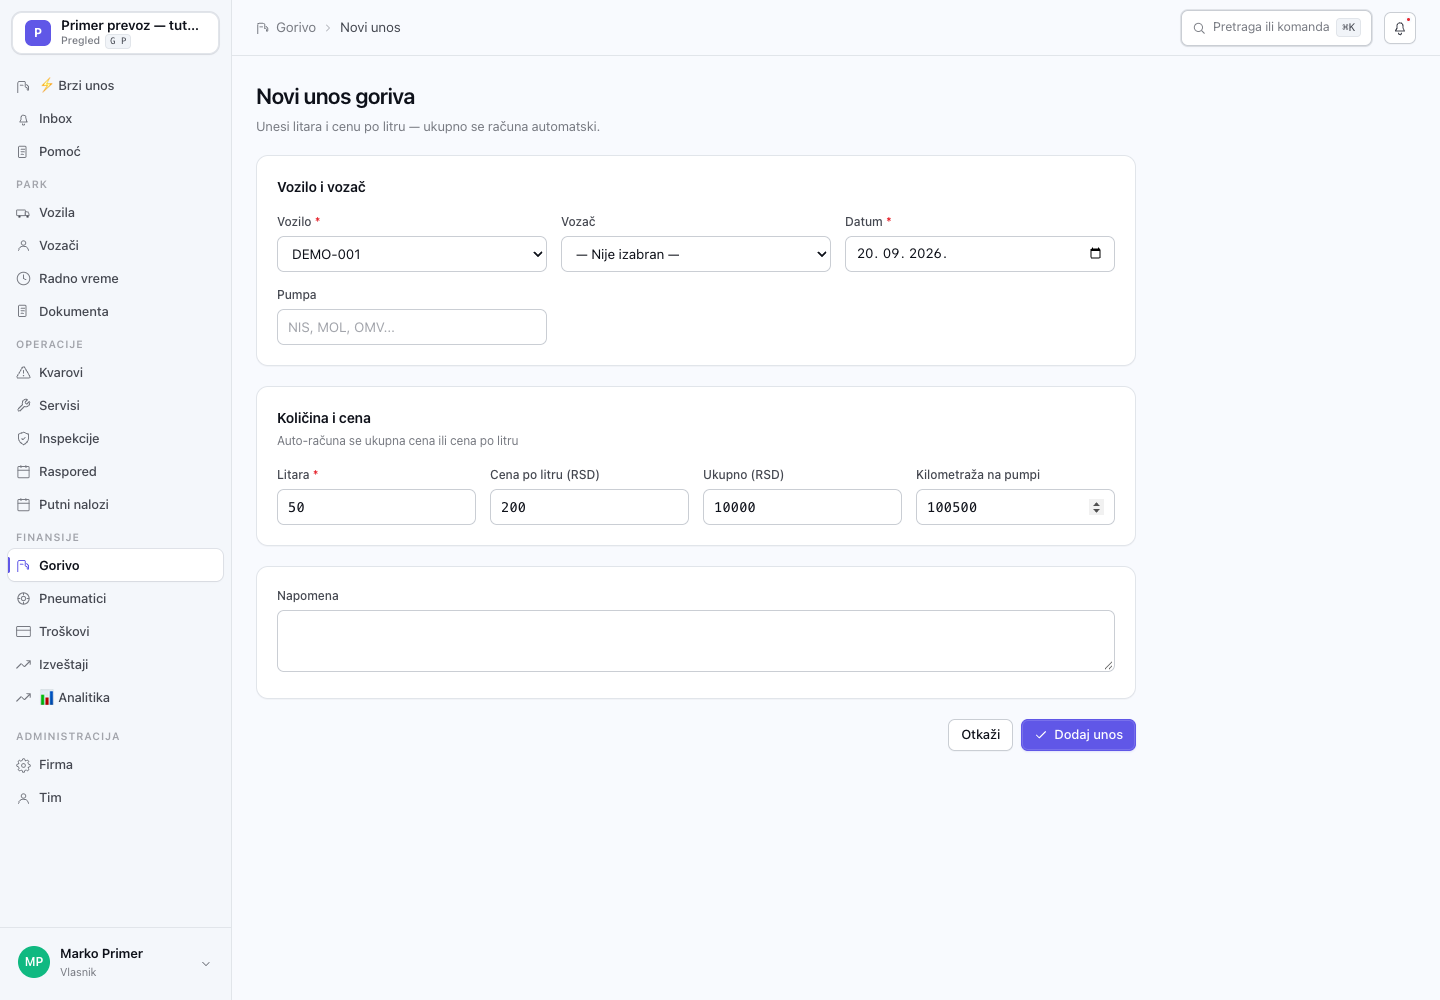Click the Litara field with 50

[376, 507]
